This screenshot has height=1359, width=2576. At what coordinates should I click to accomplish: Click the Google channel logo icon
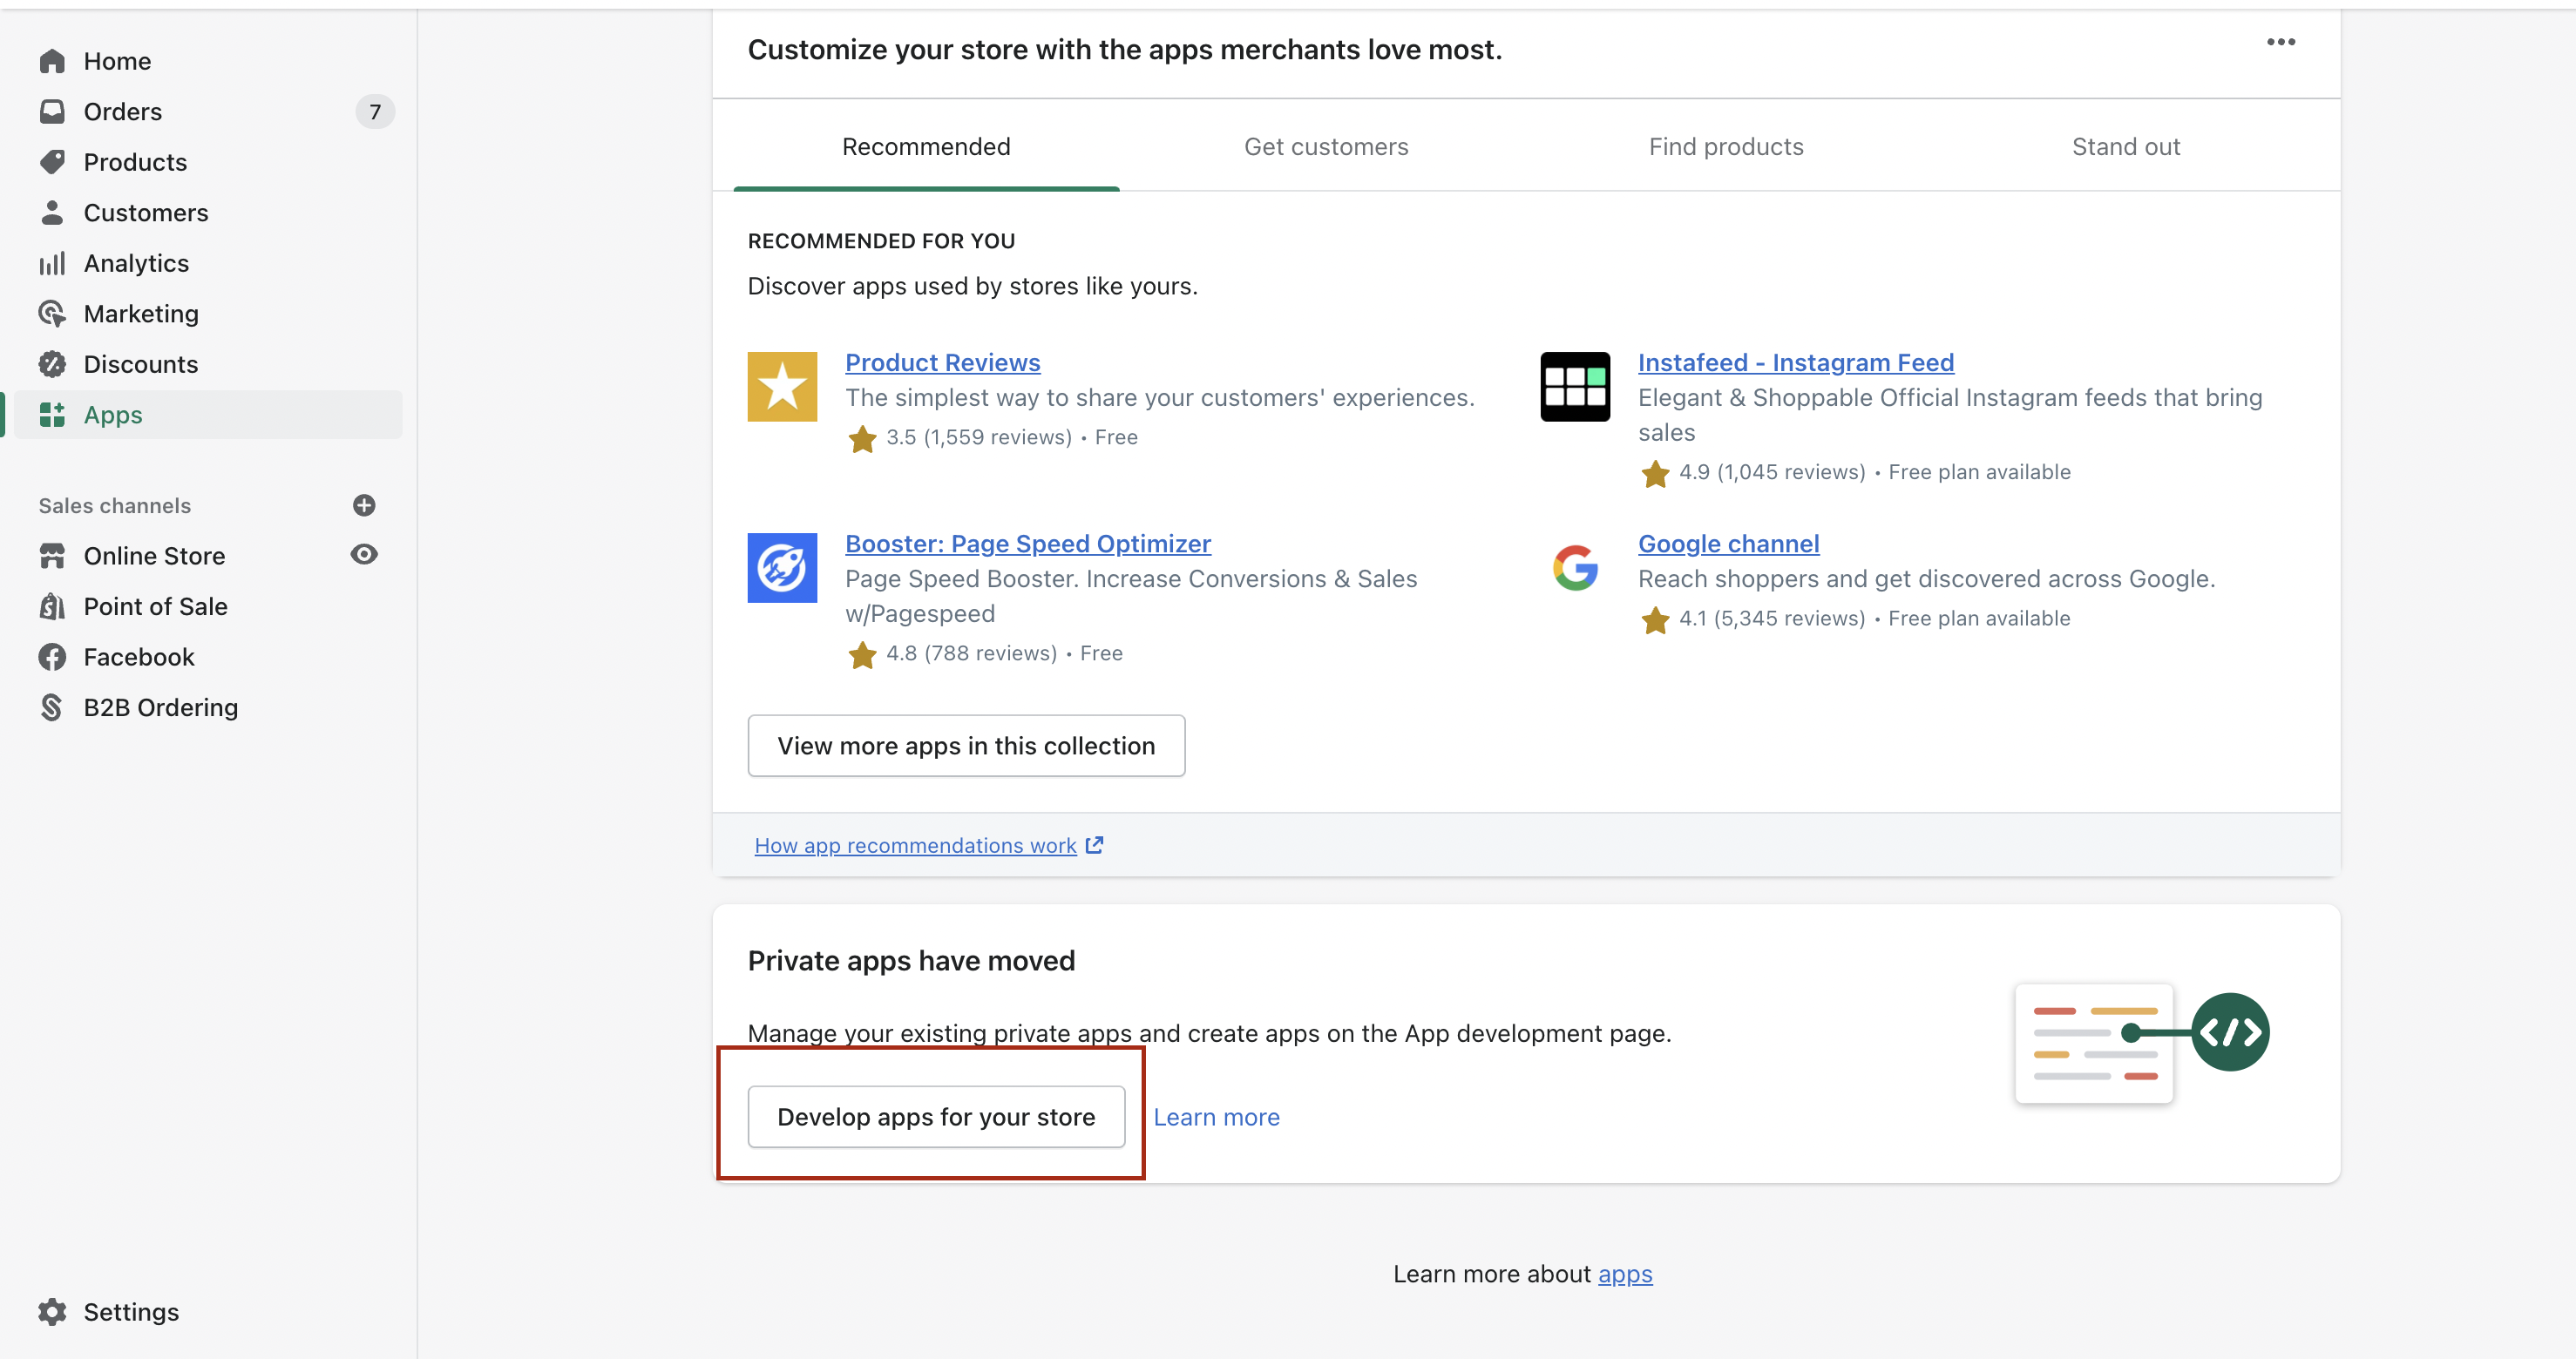1575,568
